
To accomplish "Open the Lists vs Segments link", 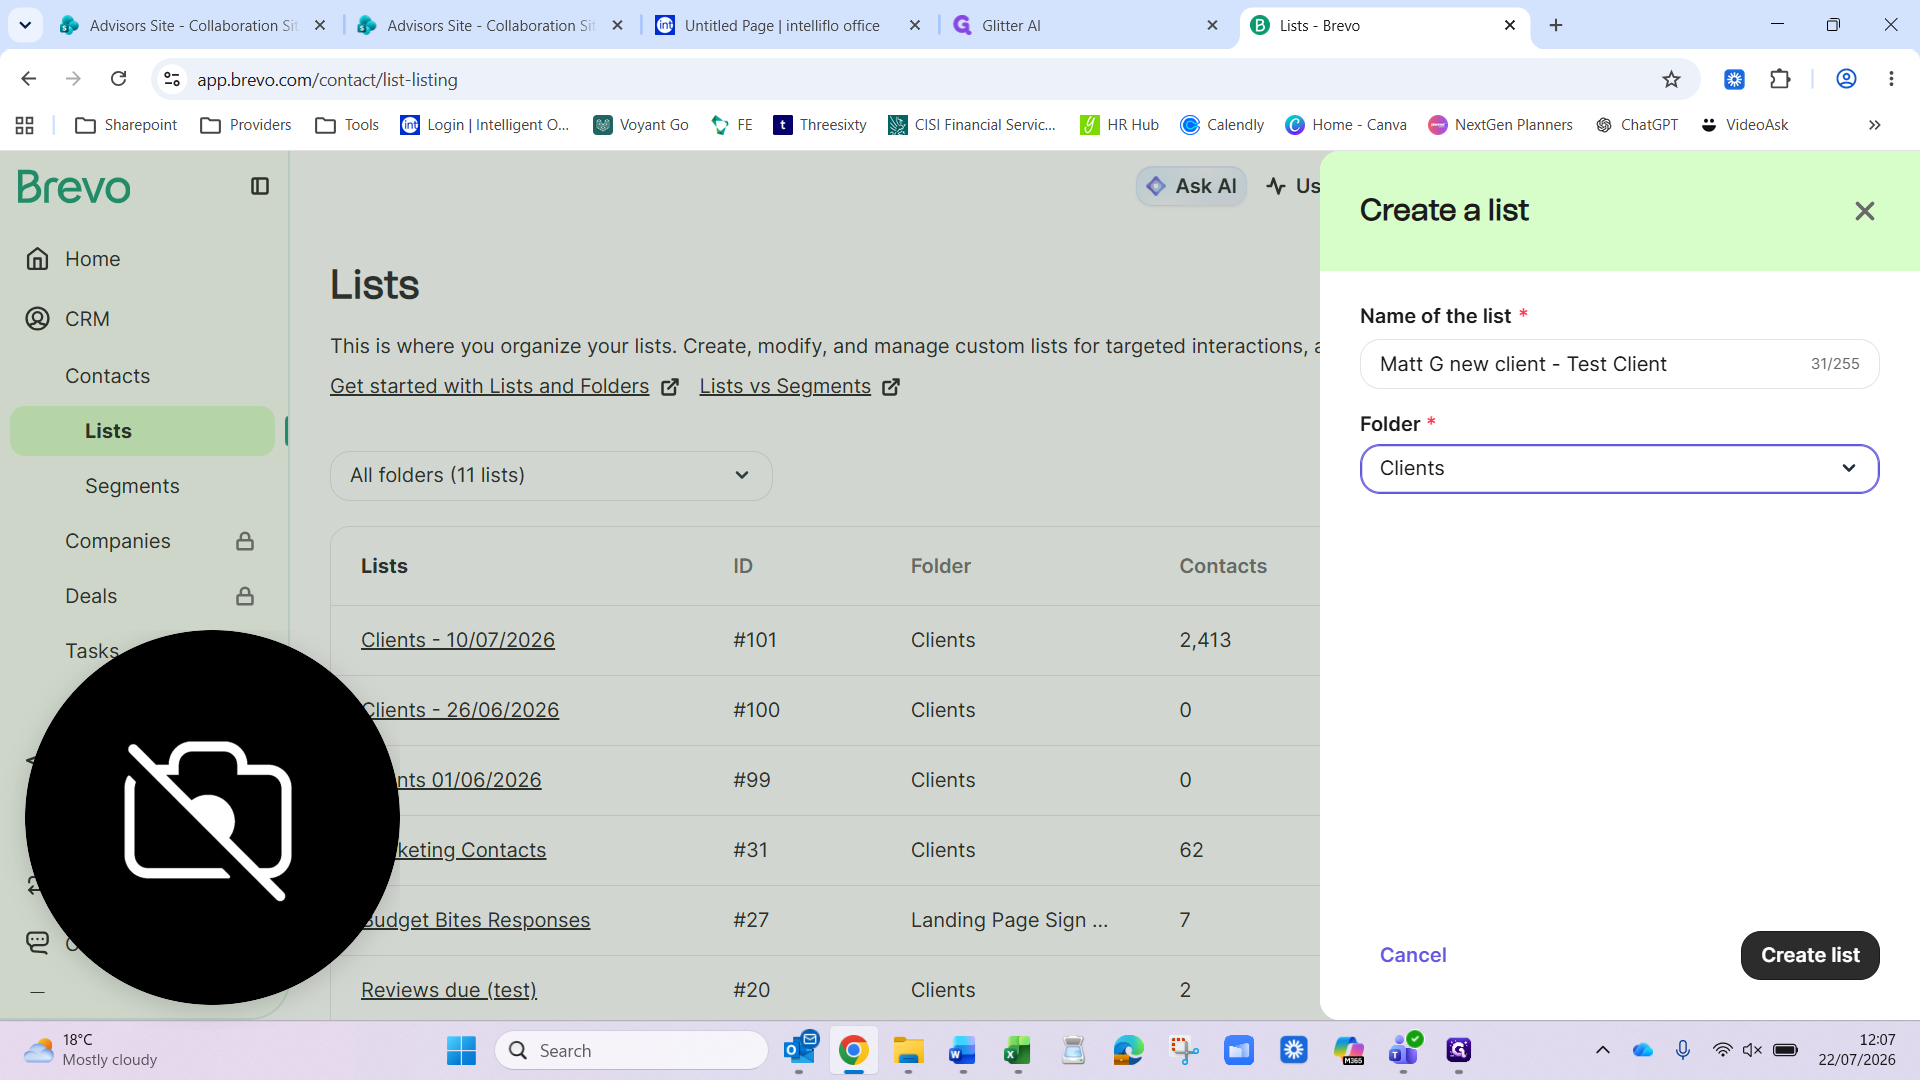I will (x=785, y=387).
